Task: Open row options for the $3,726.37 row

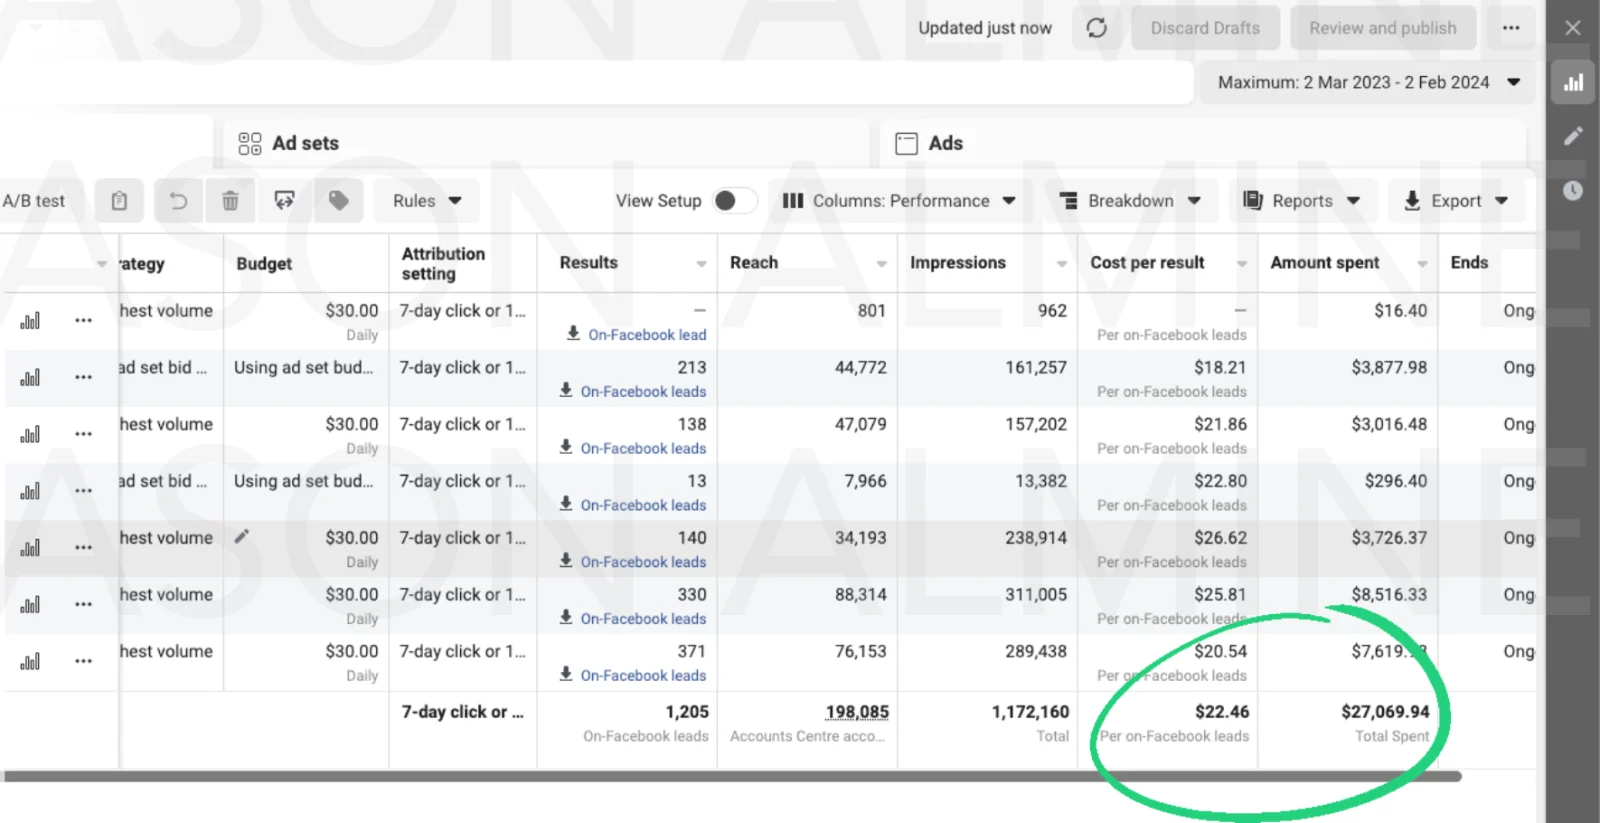Action: point(83,548)
